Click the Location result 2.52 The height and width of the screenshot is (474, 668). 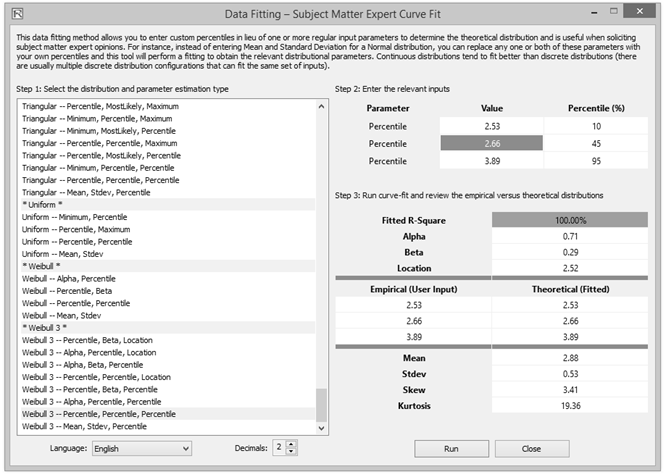(x=570, y=268)
